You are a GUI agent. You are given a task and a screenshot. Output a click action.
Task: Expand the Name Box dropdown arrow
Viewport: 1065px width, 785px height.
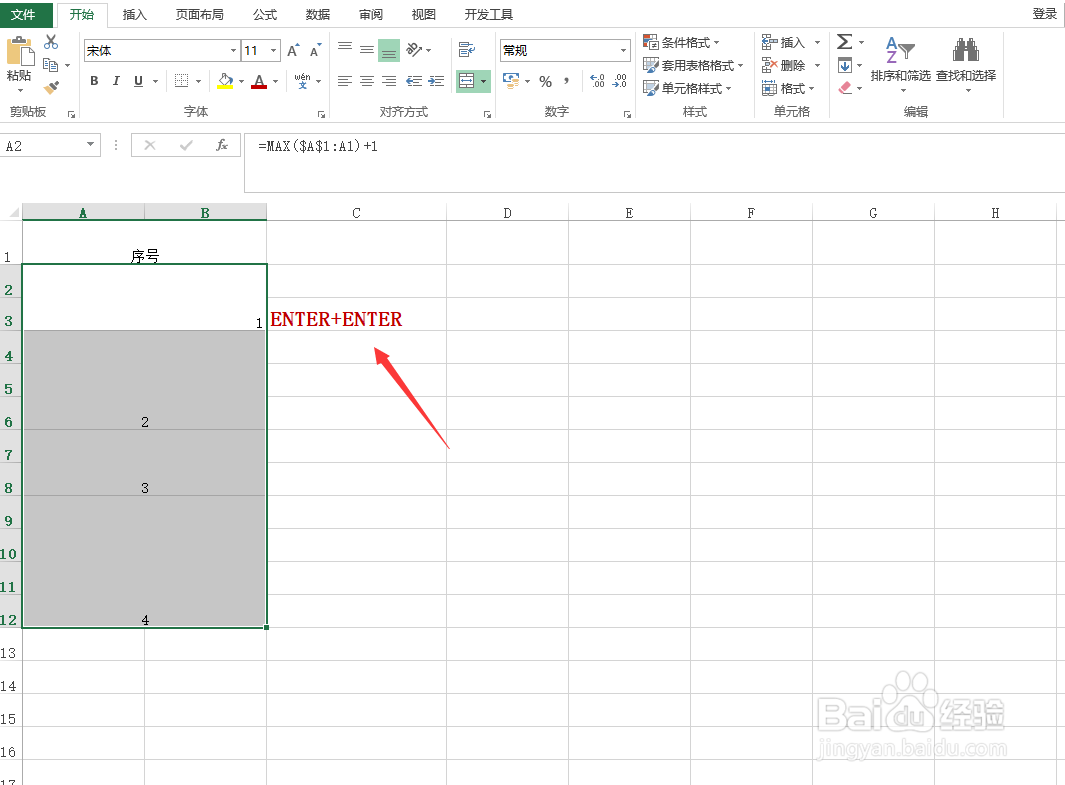tap(90, 145)
